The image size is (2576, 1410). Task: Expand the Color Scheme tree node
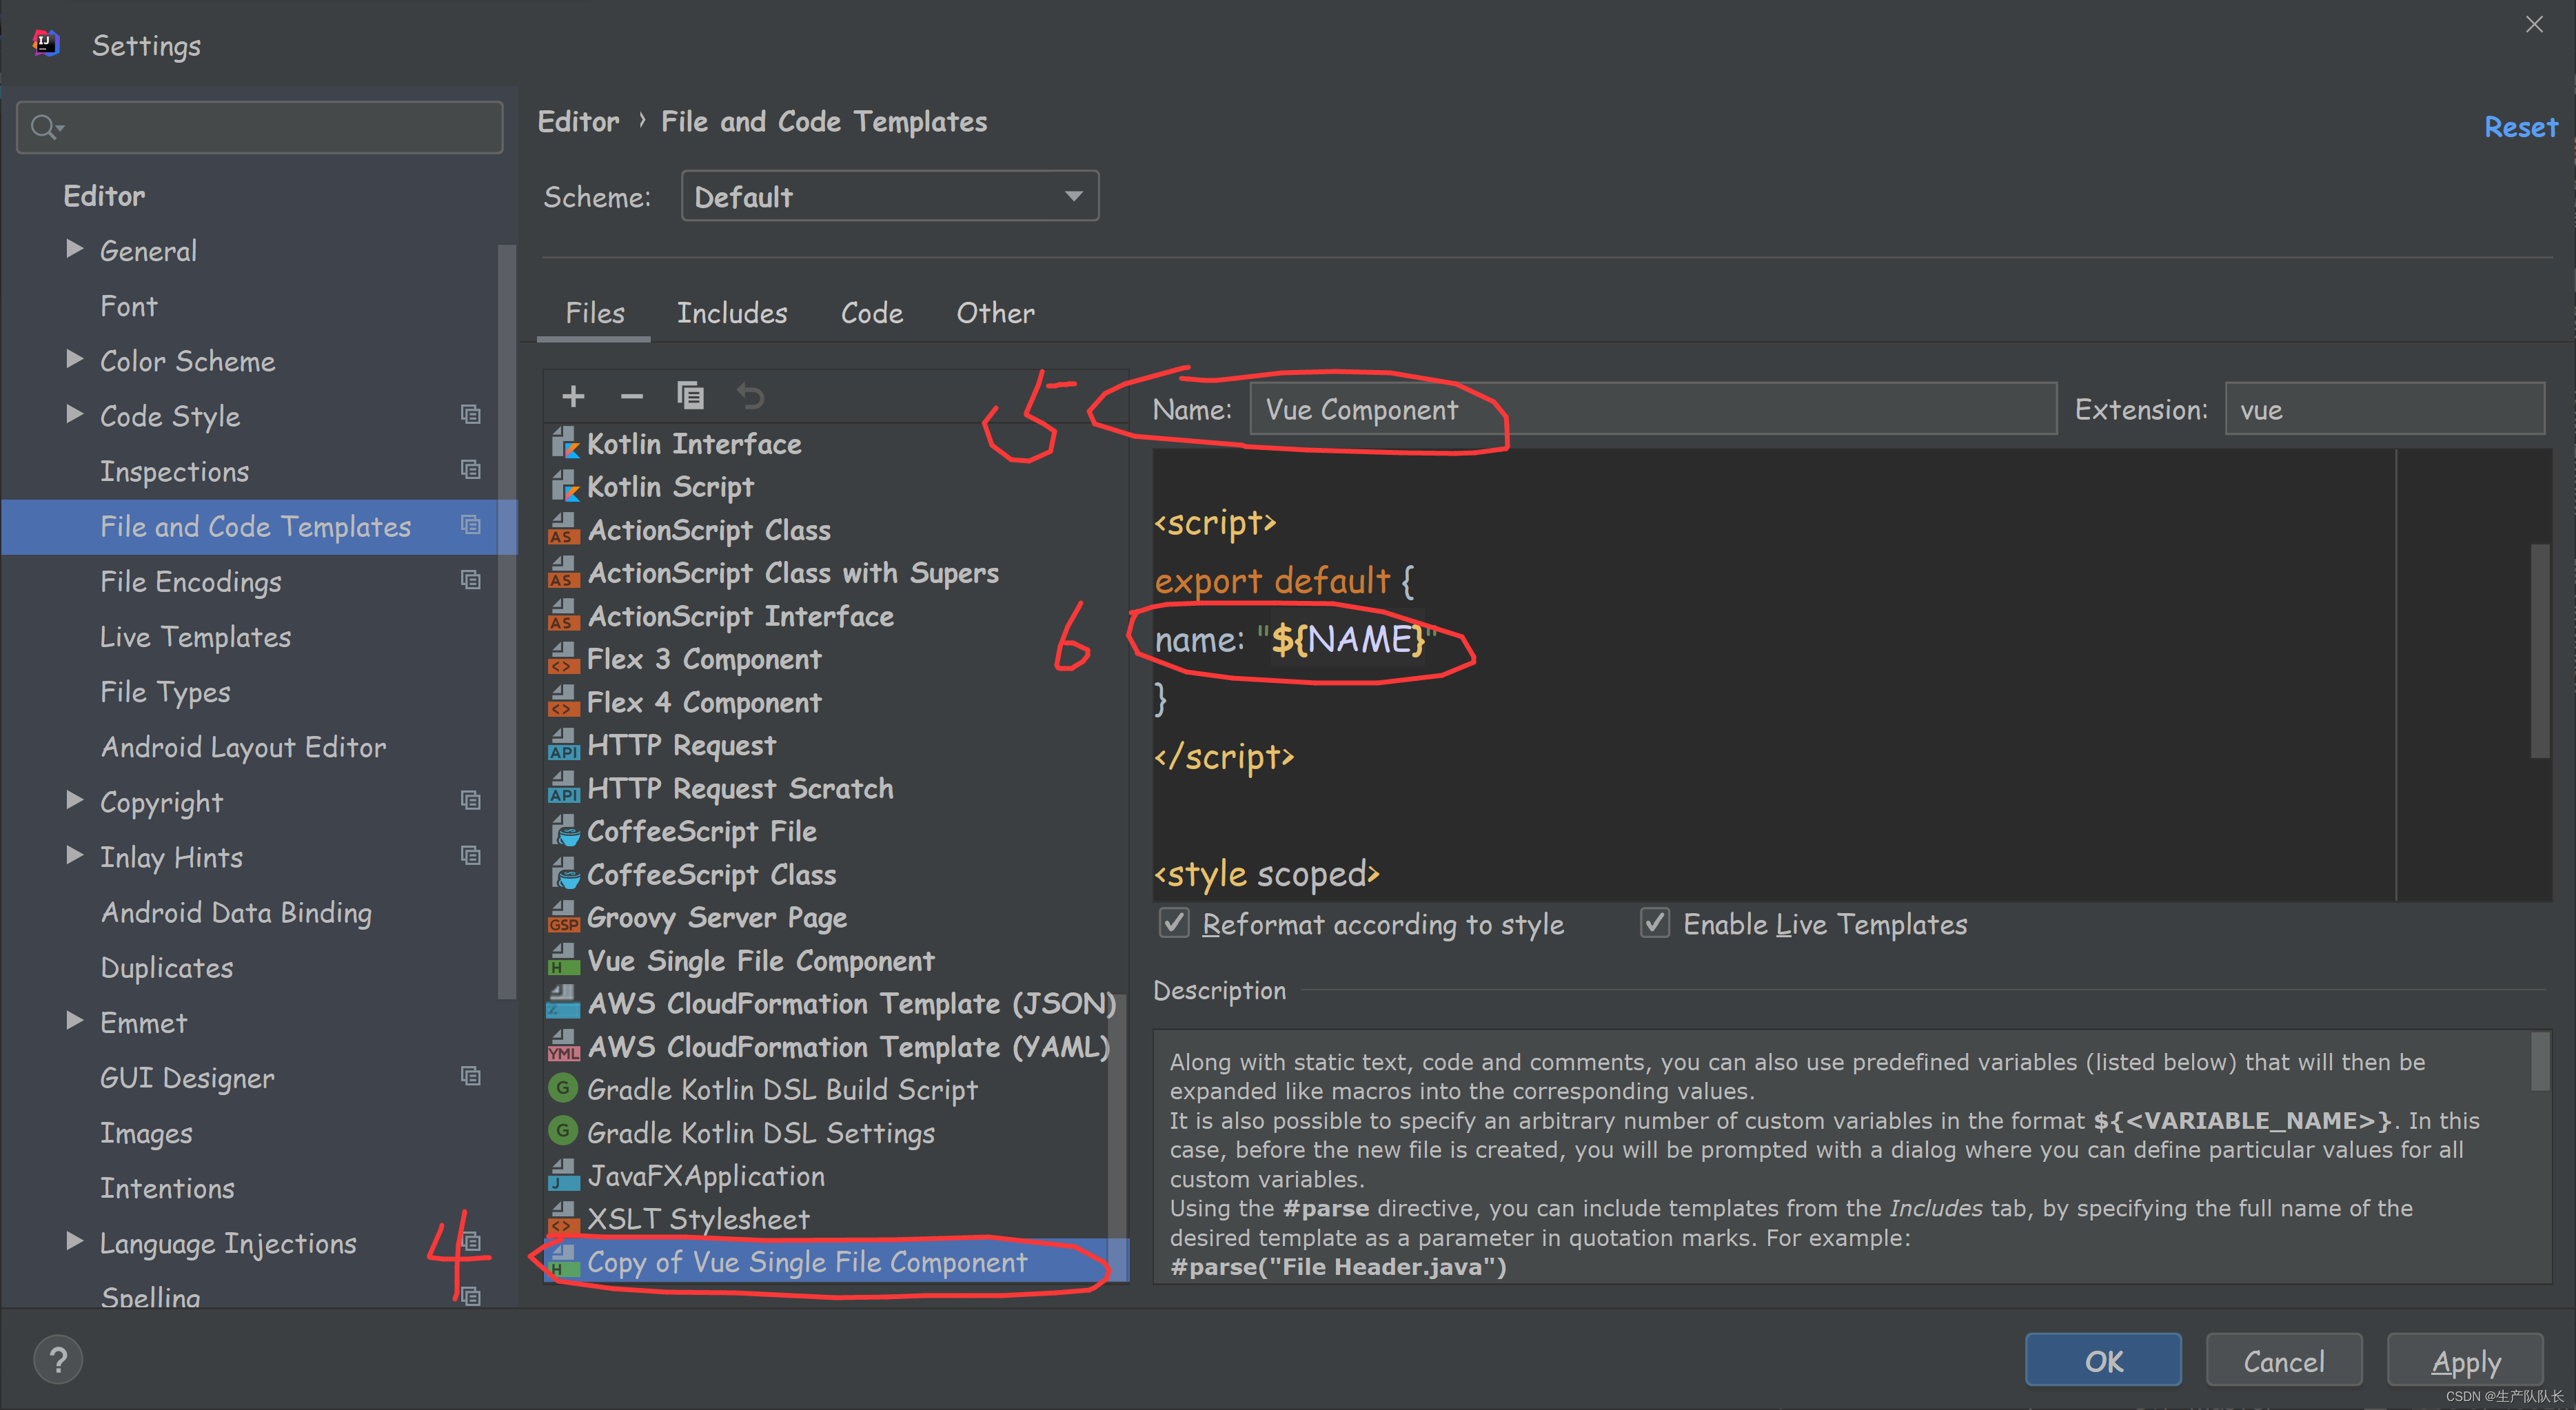pyautogui.click(x=74, y=359)
